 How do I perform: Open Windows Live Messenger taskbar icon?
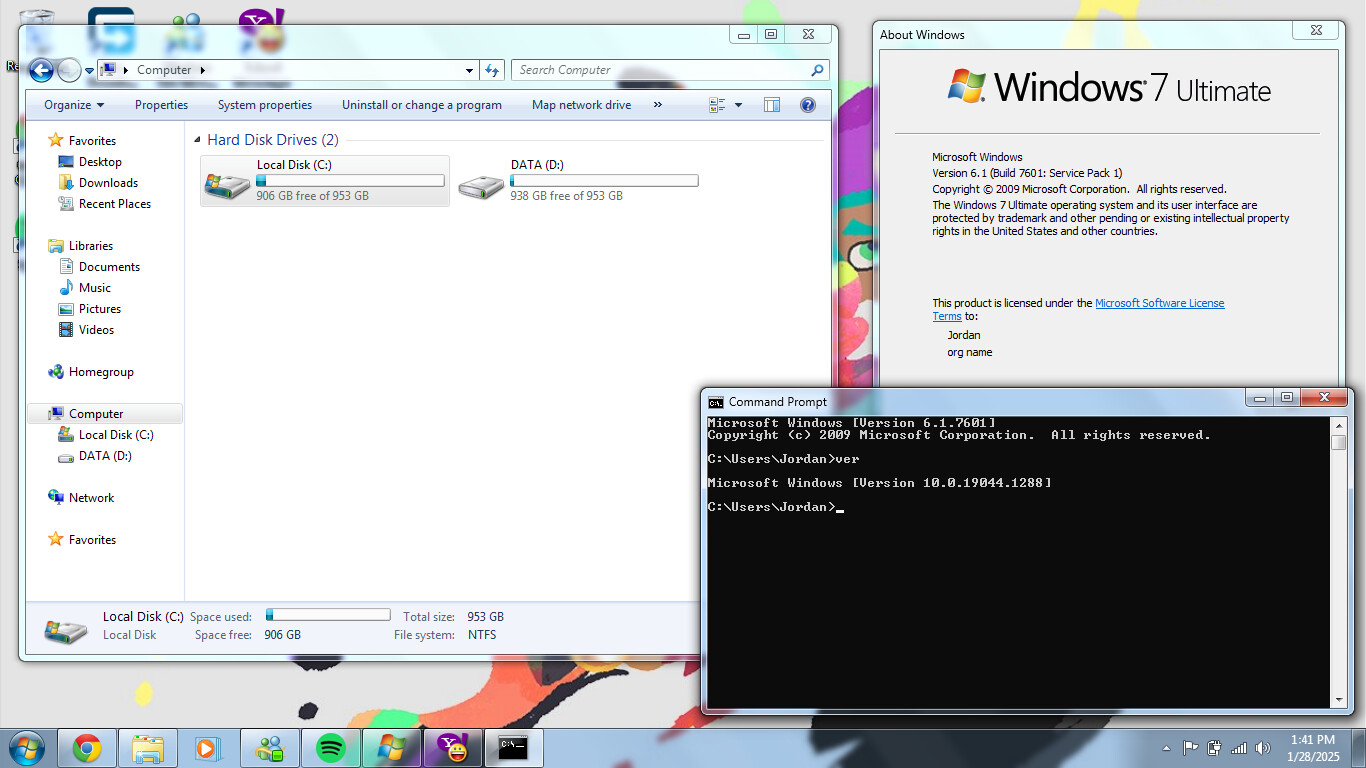[270, 748]
